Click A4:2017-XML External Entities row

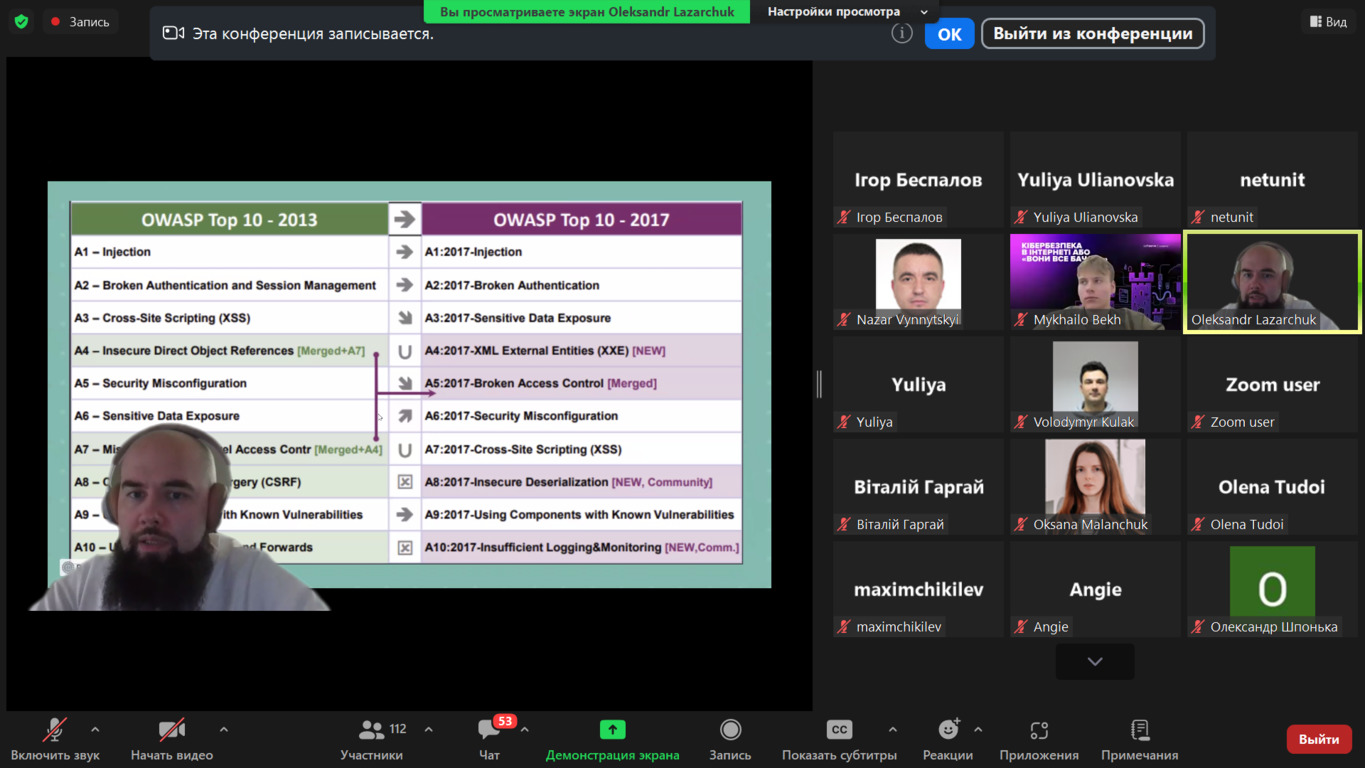tap(581, 351)
